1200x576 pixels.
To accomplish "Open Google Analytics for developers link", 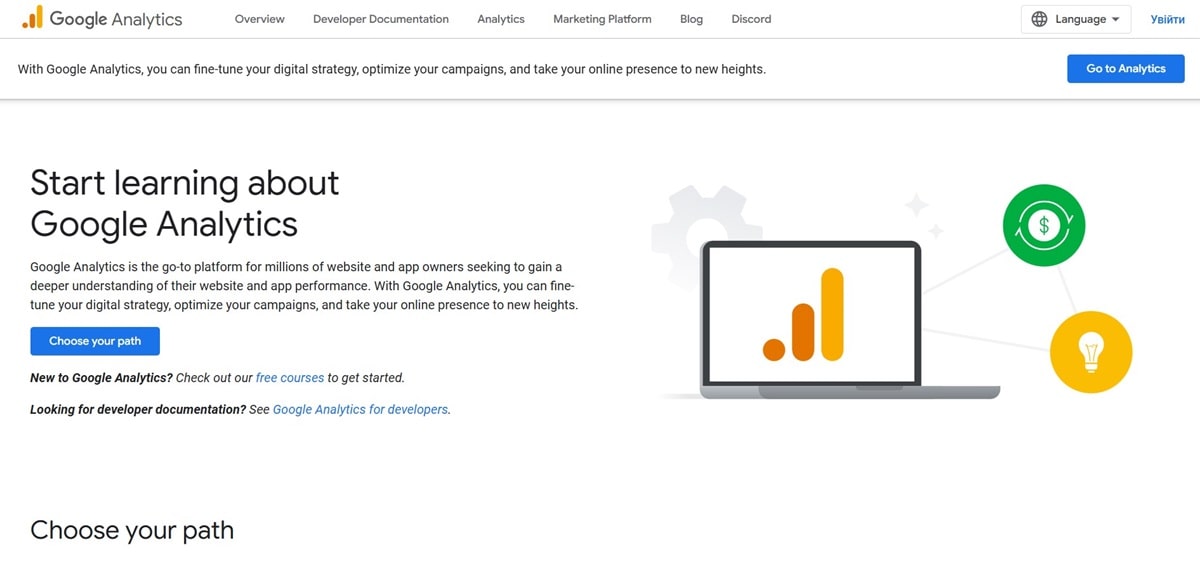I will click(360, 409).
